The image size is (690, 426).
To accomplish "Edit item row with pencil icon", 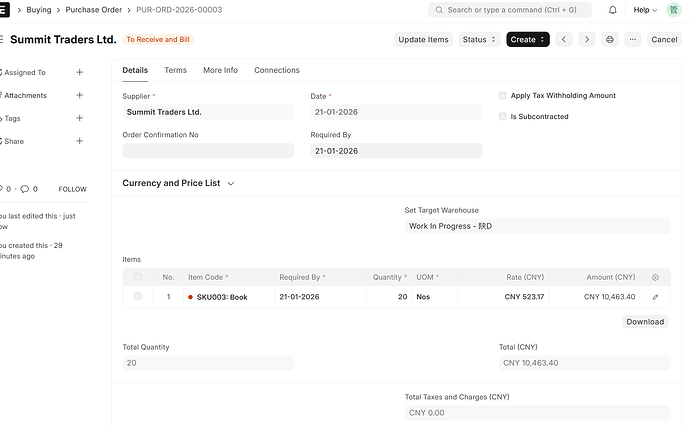I will [655, 297].
